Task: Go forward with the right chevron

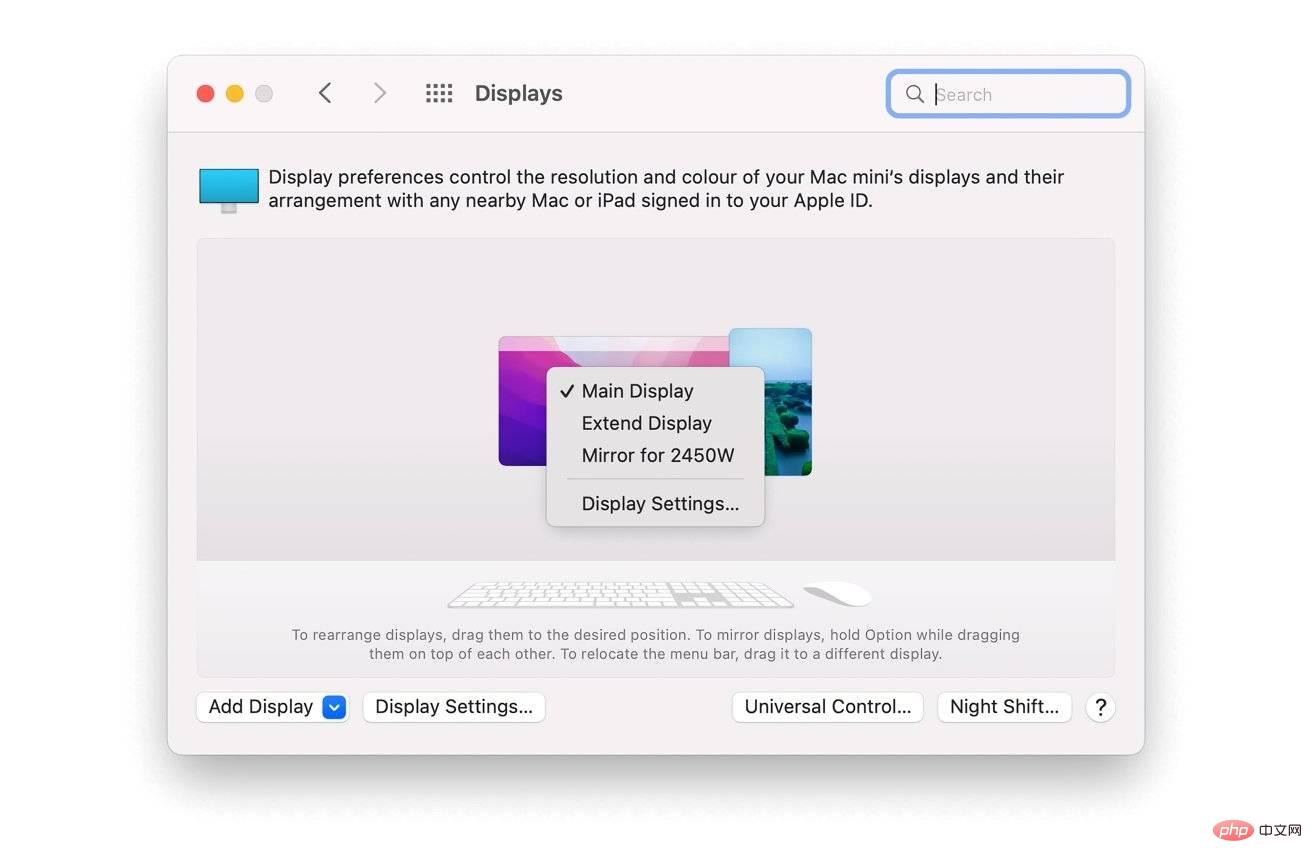Action: (380, 93)
